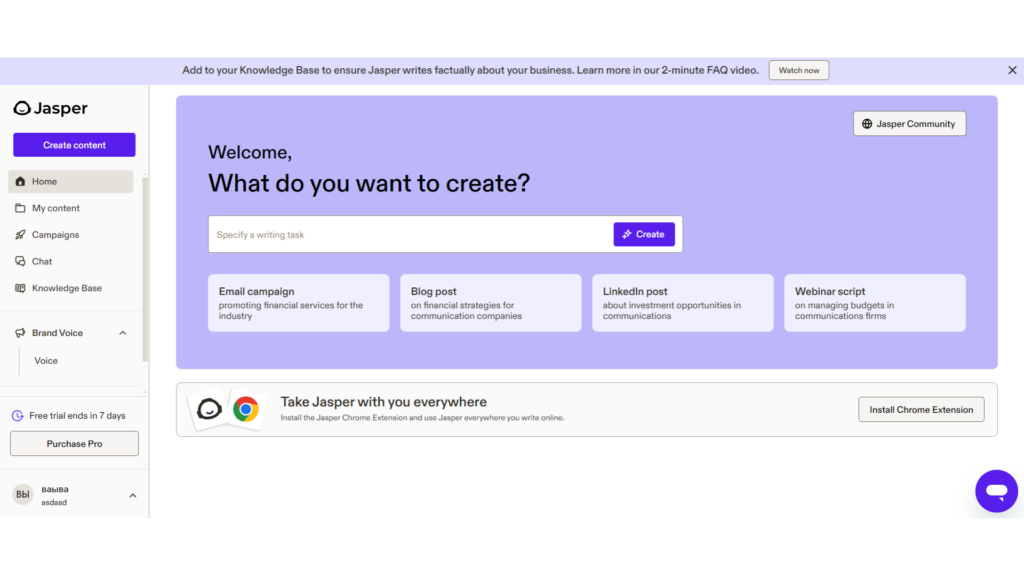Click the Create content button
Screen dimensions: 1024x576
pos(74,145)
